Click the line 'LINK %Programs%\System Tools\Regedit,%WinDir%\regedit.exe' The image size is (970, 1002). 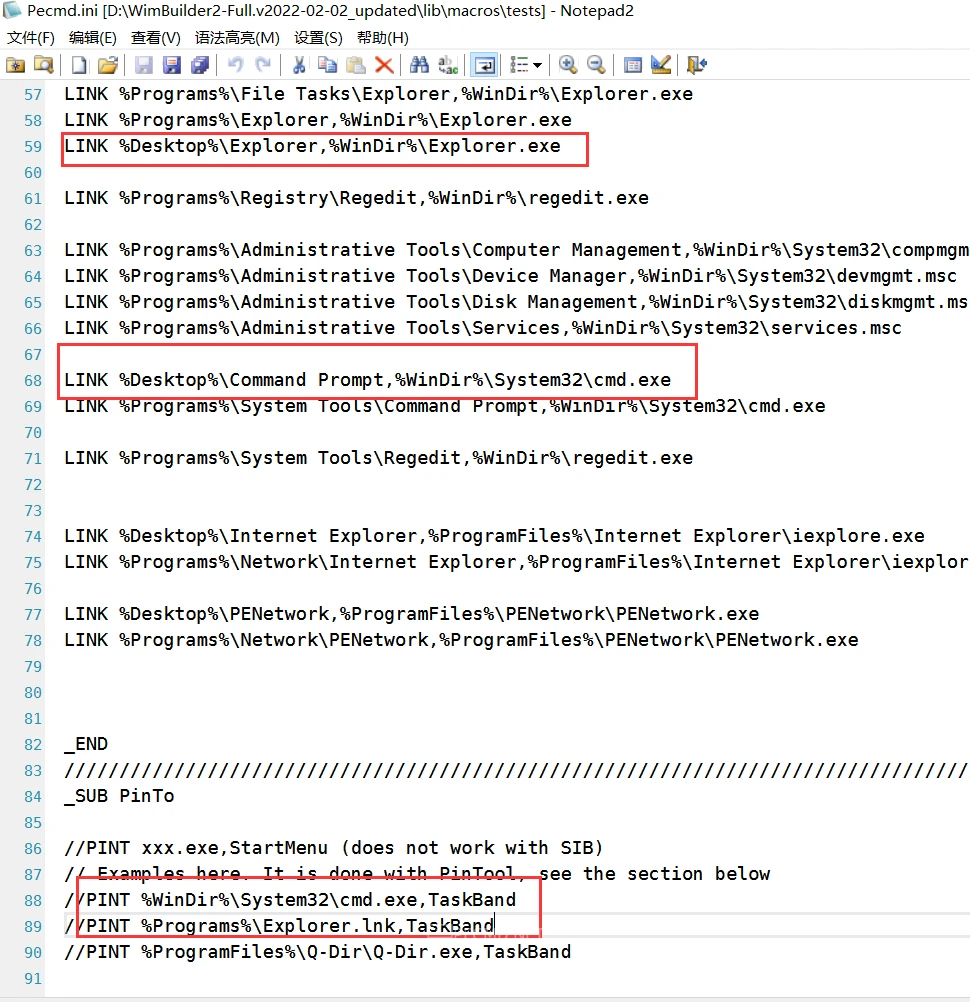coord(378,458)
